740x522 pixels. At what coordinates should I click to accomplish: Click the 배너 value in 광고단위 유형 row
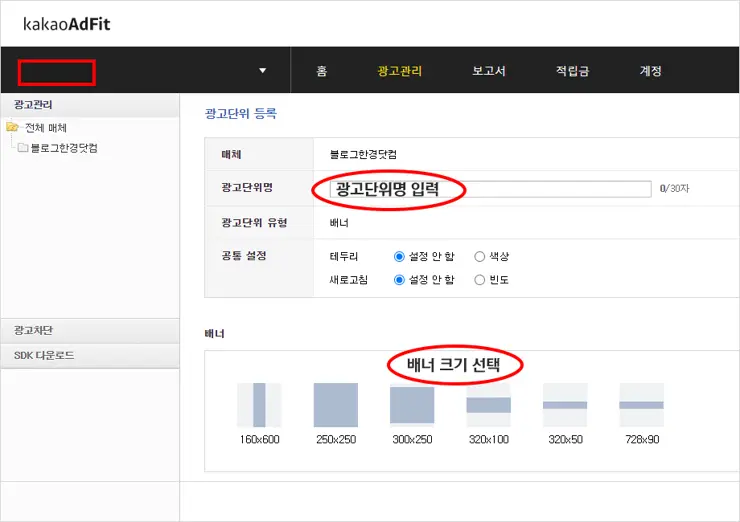pyautogui.click(x=339, y=223)
